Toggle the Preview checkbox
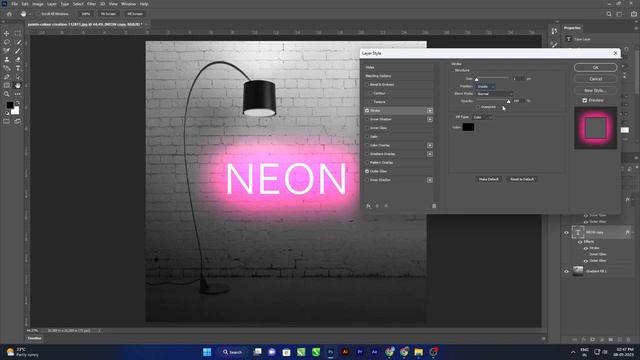Screen dimensions: 640x360 pos(584,100)
